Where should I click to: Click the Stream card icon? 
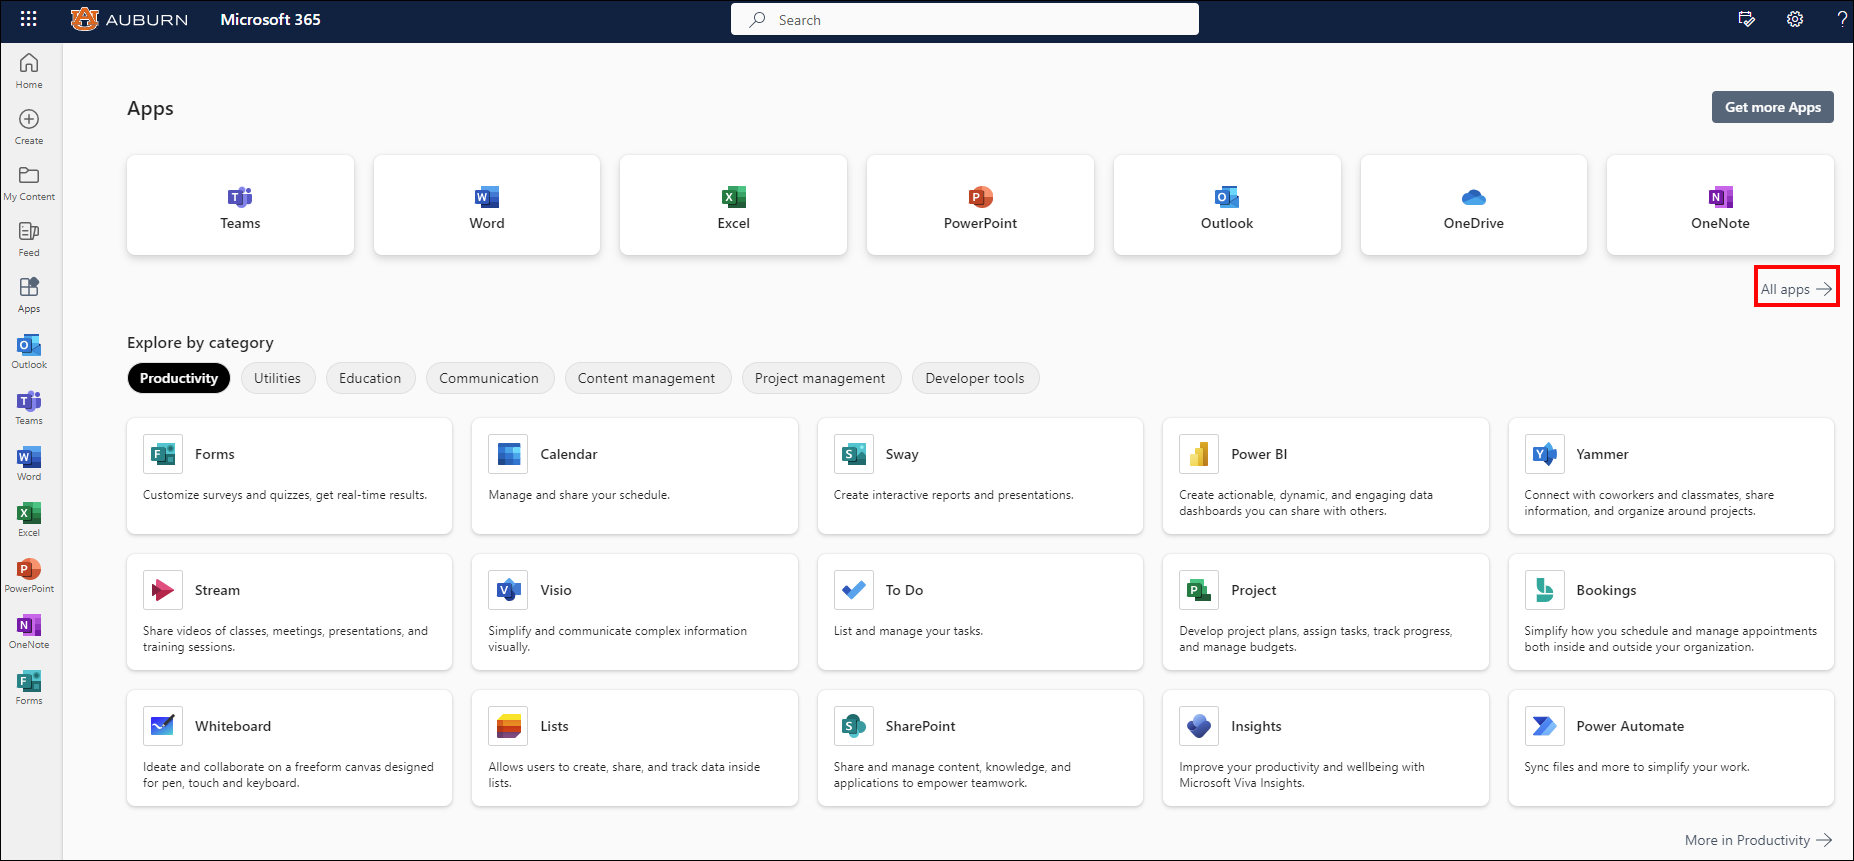(x=163, y=590)
